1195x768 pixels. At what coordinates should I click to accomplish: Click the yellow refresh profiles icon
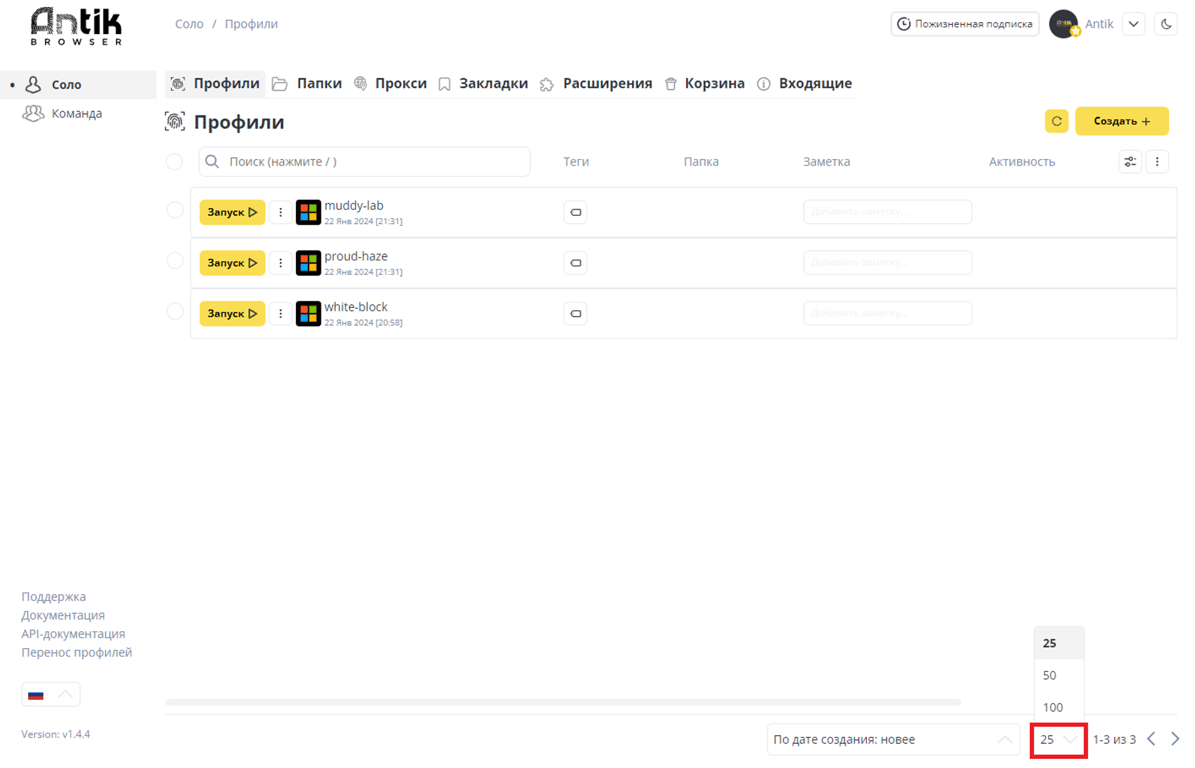(x=1056, y=121)
